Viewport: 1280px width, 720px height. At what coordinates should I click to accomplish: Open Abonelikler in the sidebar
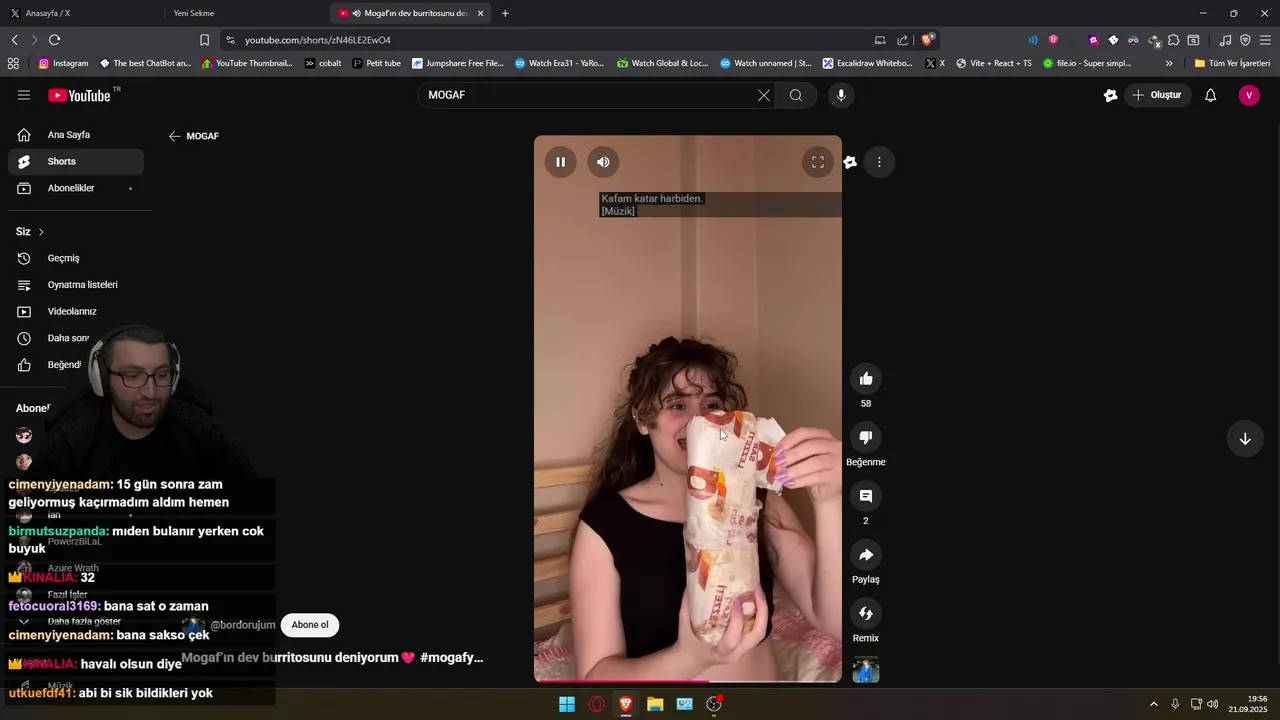tap(76, 188)
